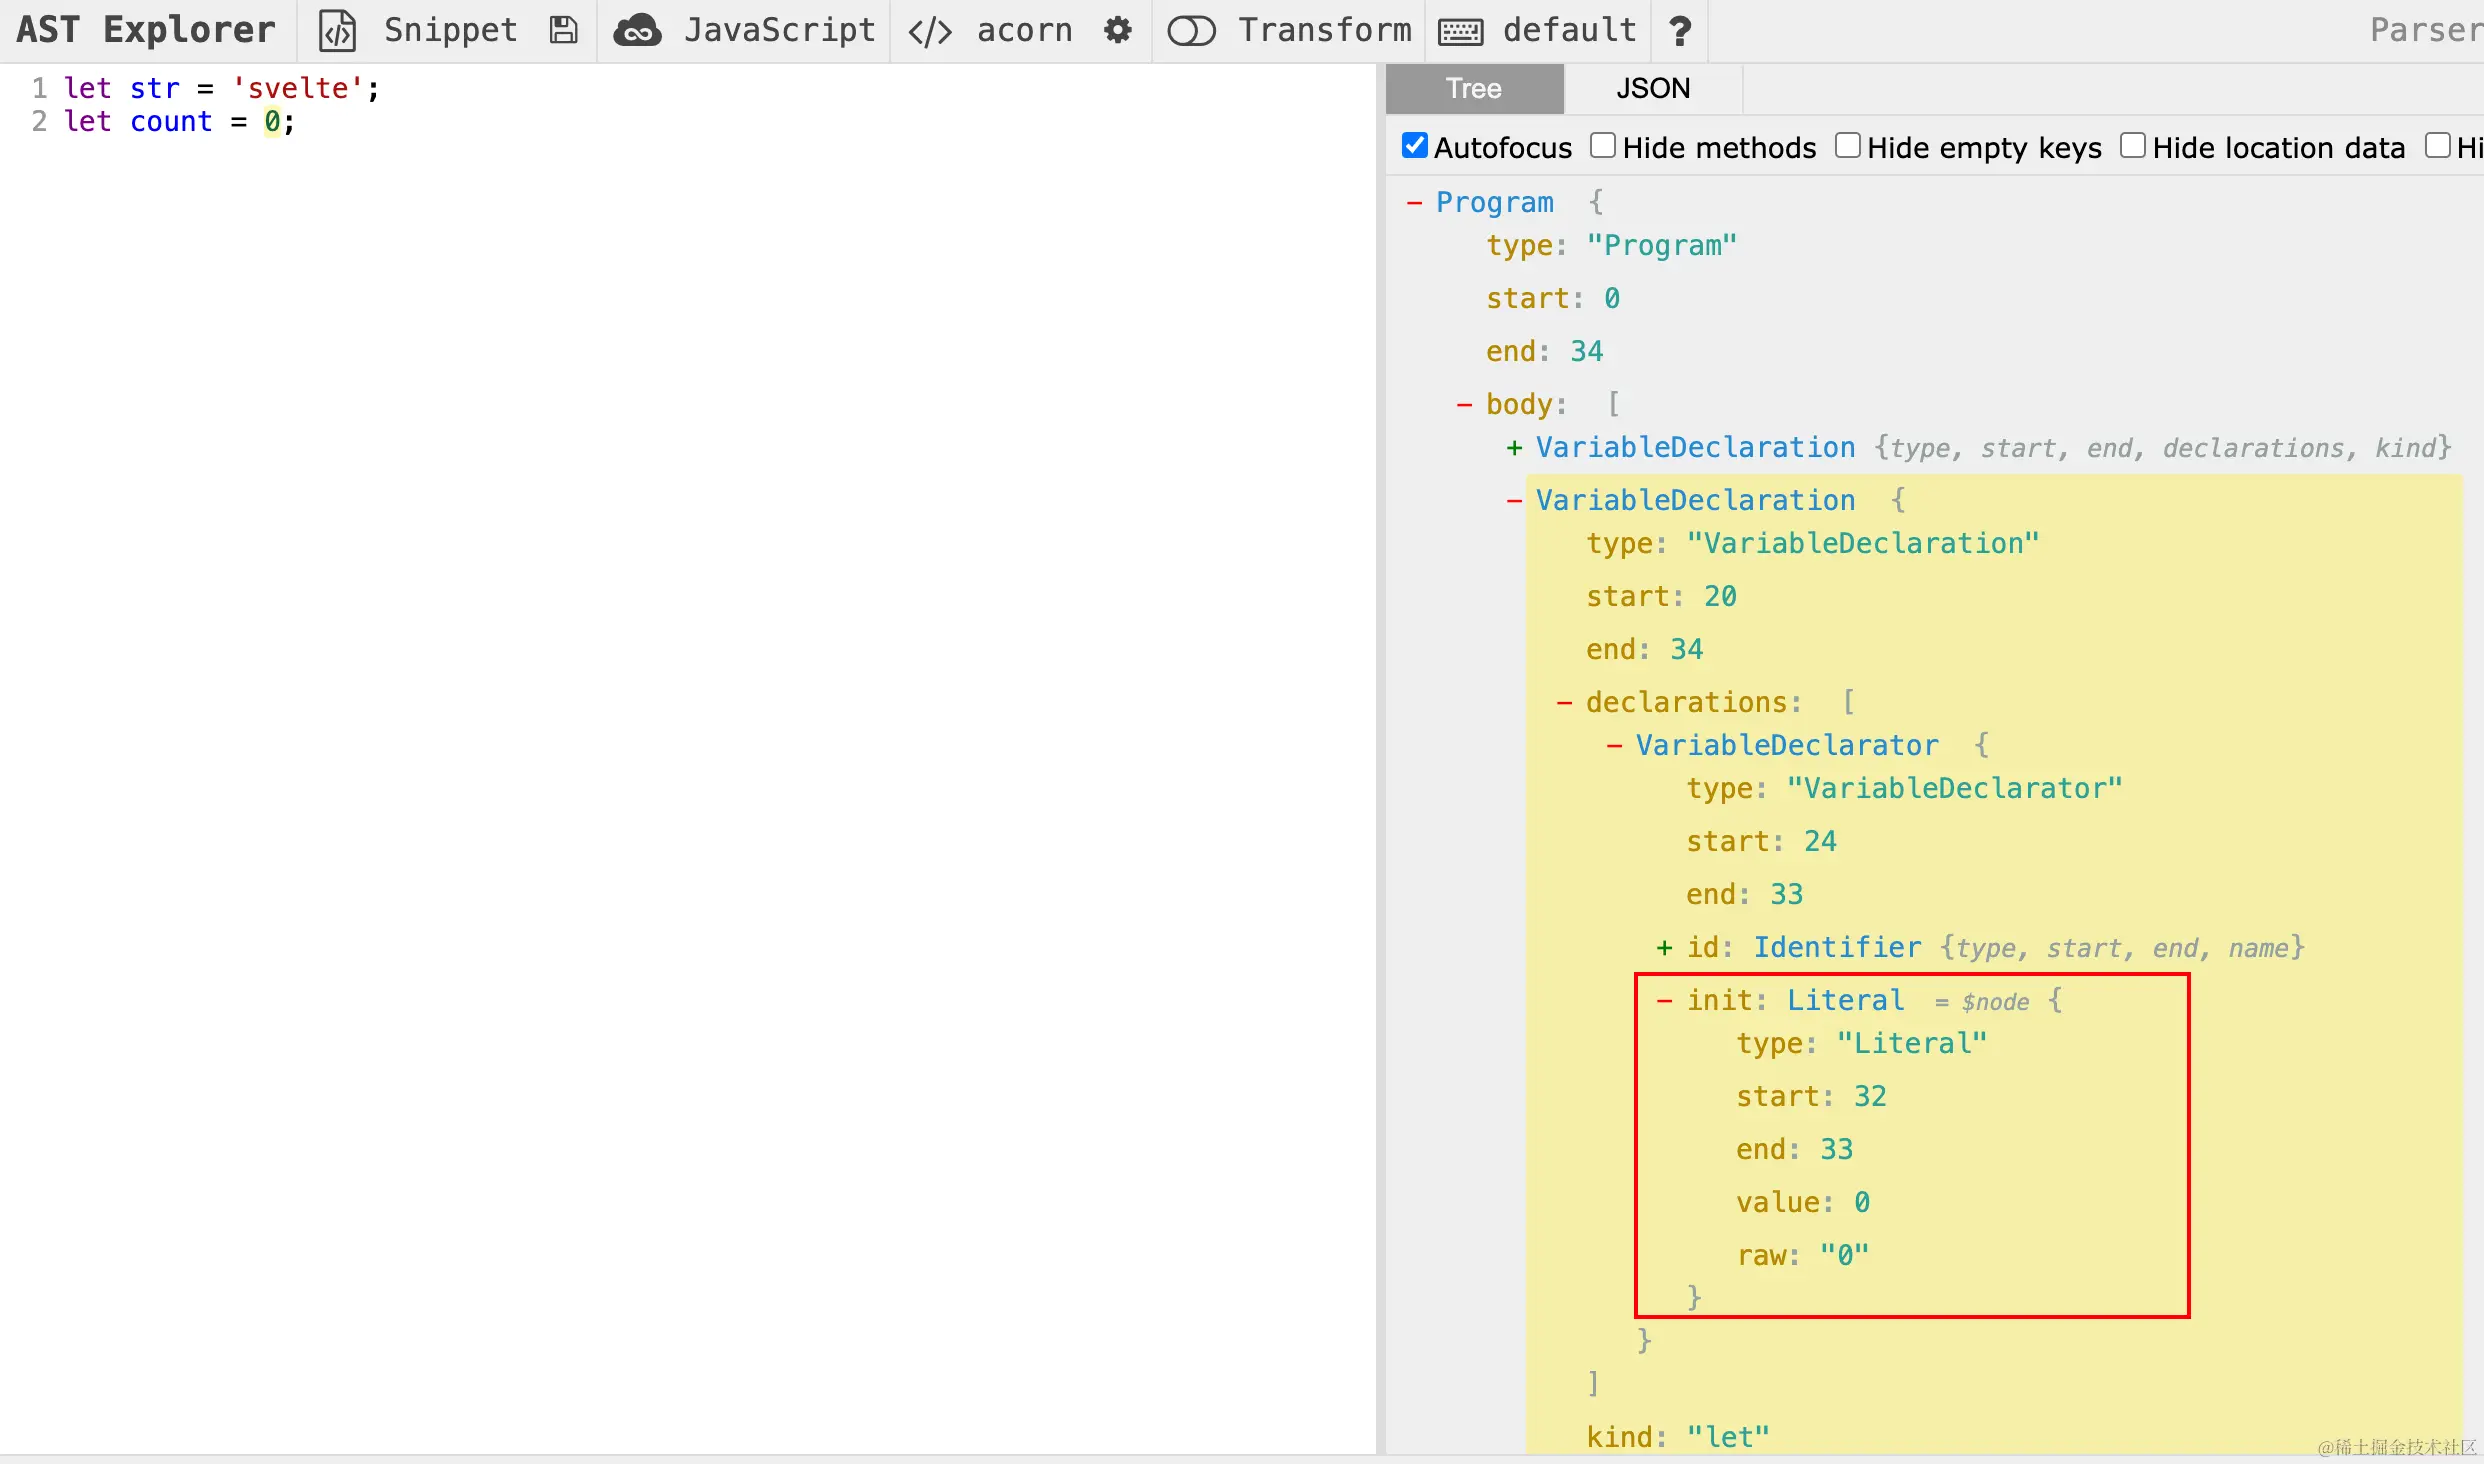Enable Hide empty keys checkbox
Viewport: 2484px width, 1464px height.
tap(1847, 146)
